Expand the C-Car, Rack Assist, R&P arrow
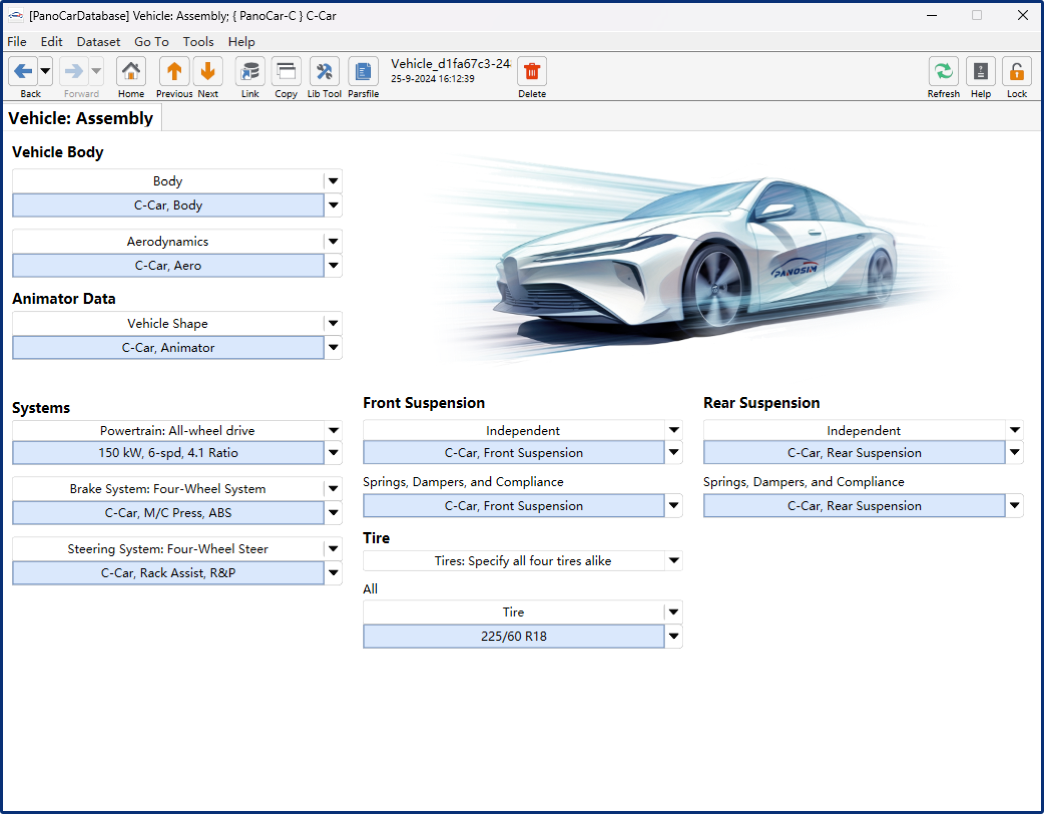The width and height of the screenshot is (1044, 814). pos(333,573)
